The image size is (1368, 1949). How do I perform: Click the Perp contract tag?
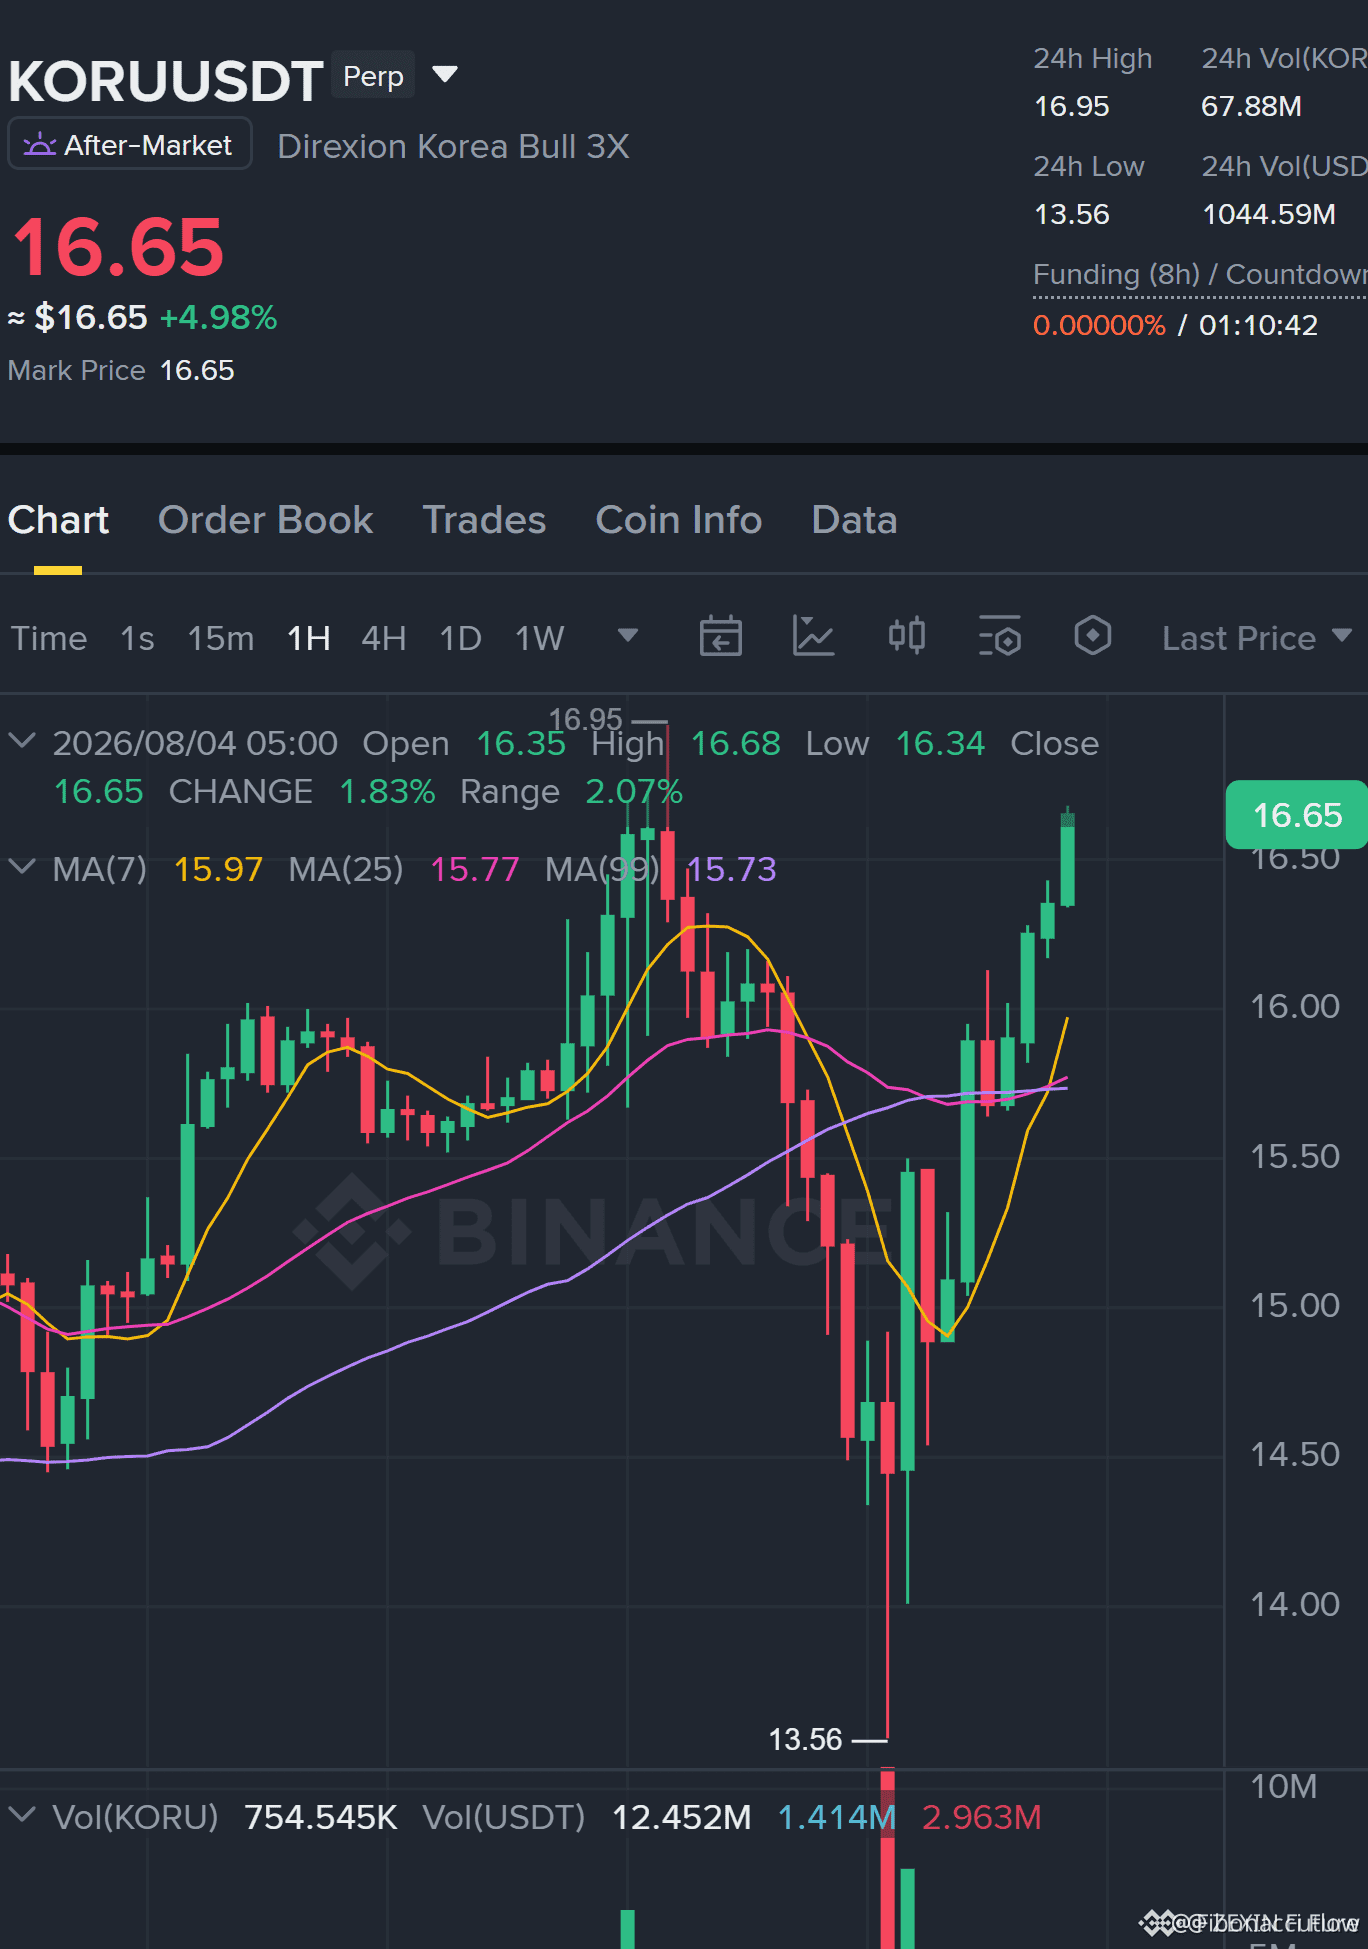373,76
